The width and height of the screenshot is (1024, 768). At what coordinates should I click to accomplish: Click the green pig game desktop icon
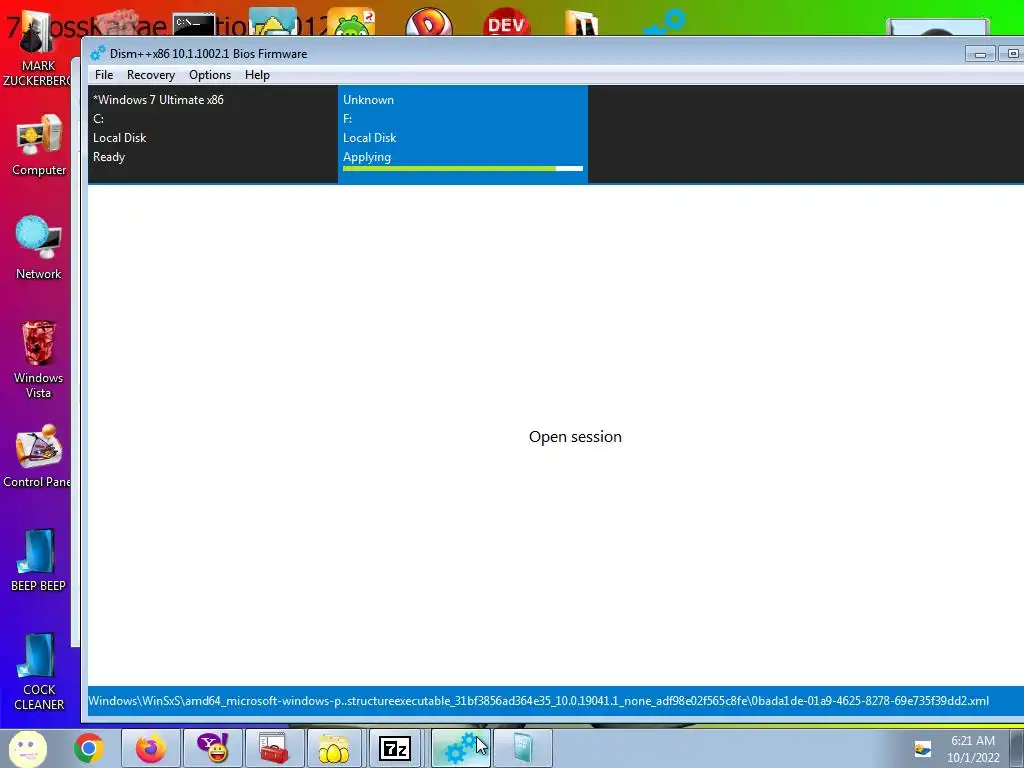(x=351, y=24)
